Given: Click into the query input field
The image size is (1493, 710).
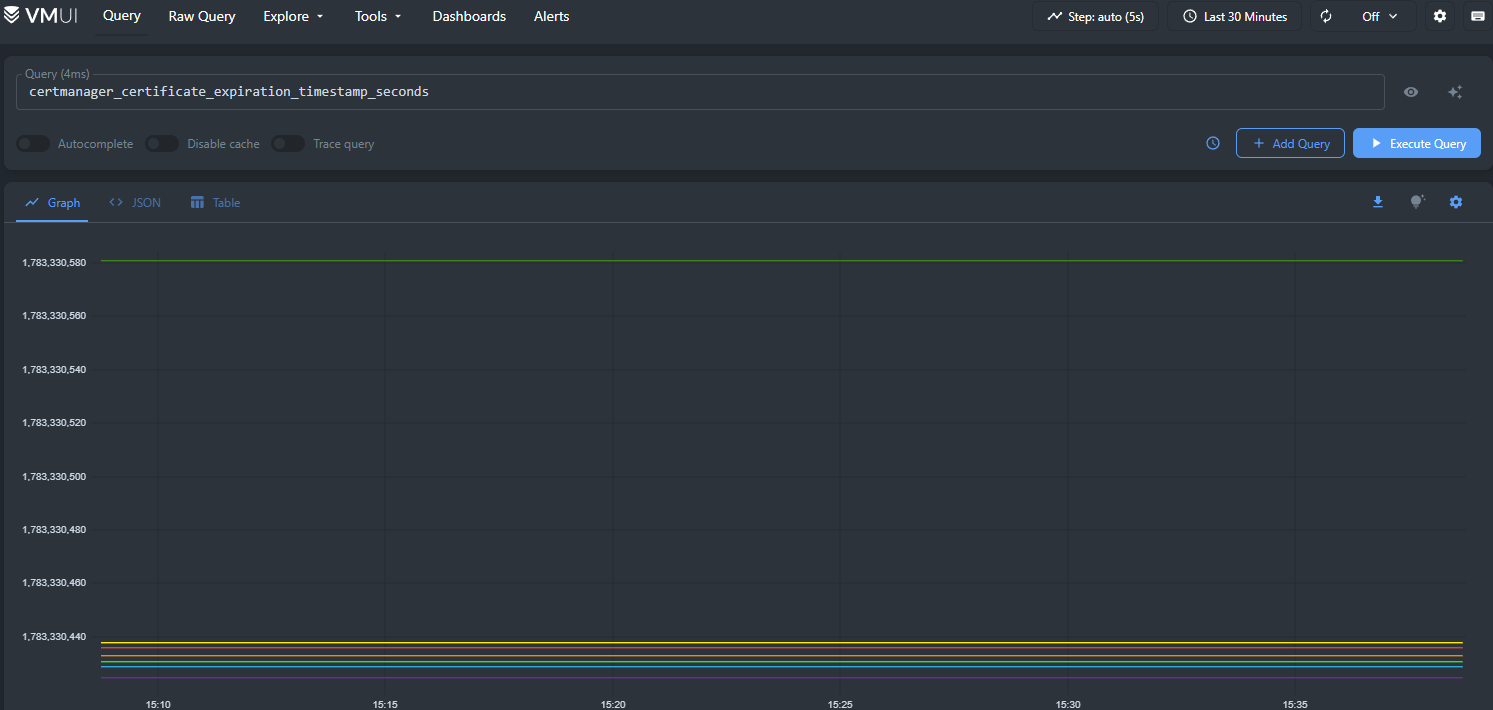Looking at the screenshot, I should pyautogui.click(x=700, y=91).
